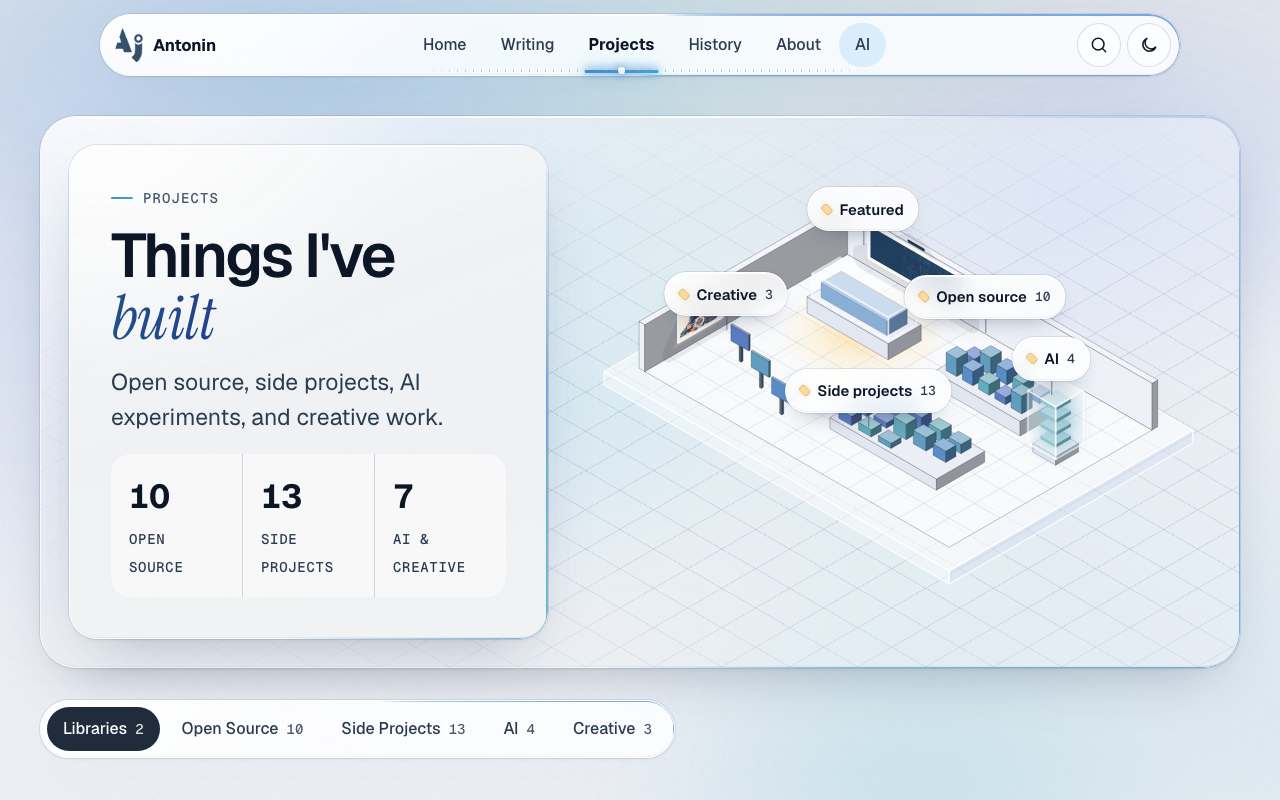
Task: Click the tag icon on Side projects label
Action: pos(805,391)
